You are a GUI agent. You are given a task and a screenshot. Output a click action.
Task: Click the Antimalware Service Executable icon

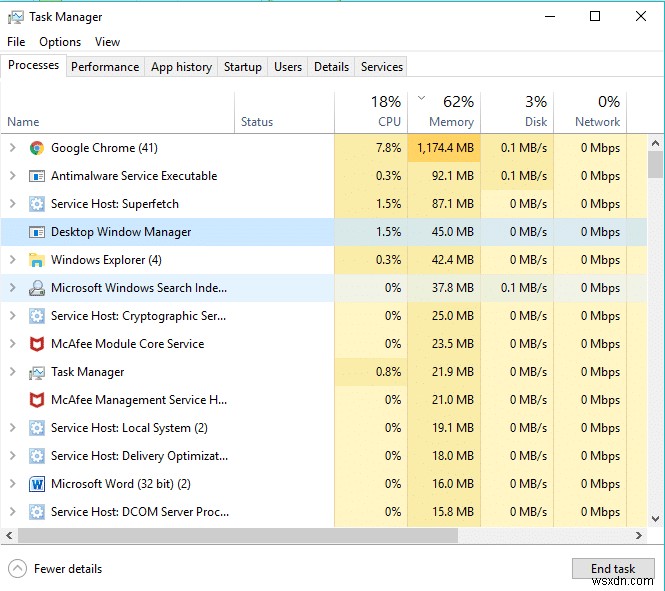click(x=37, y=176)
